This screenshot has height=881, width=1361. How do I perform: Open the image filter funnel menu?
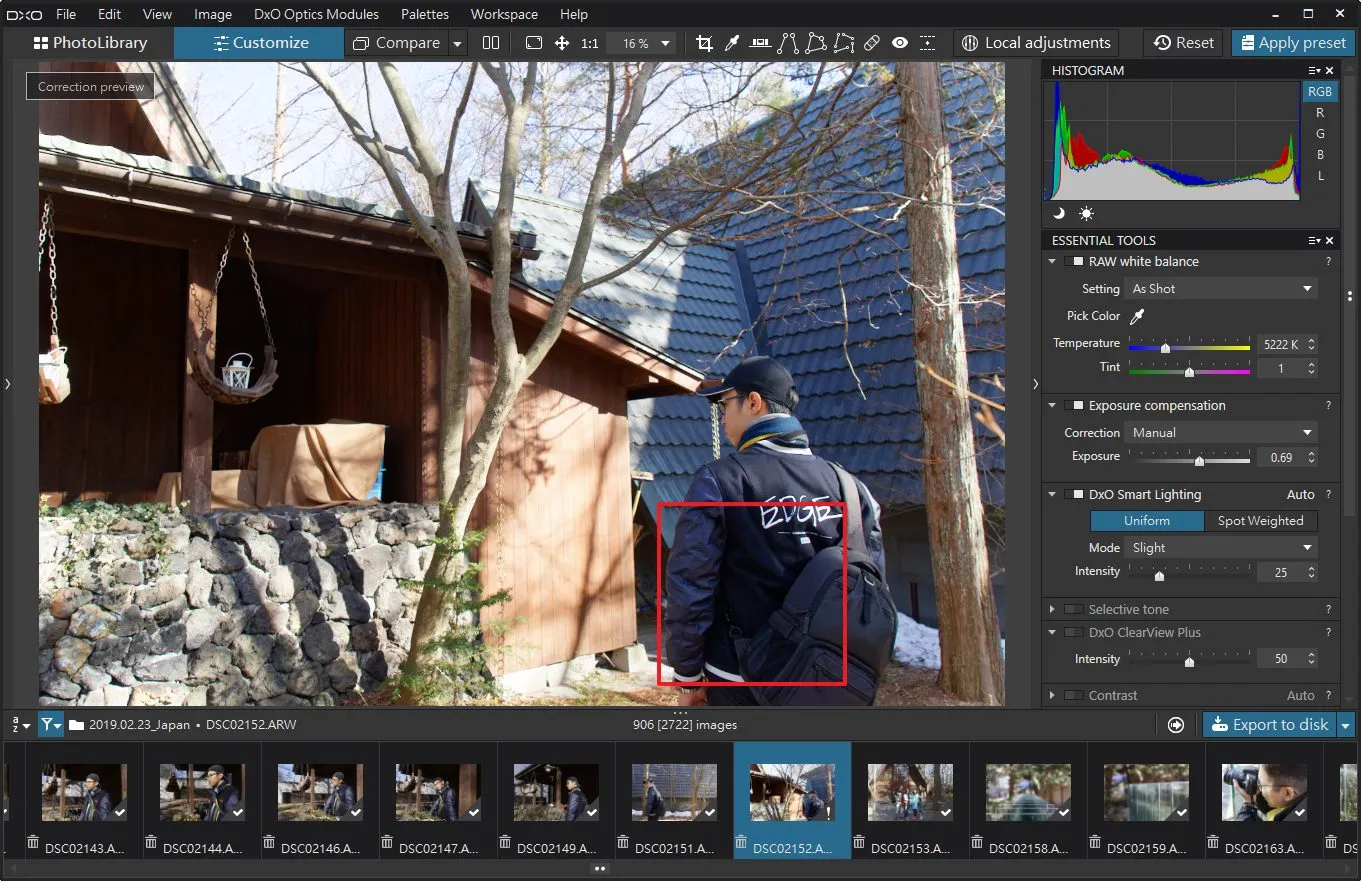tap(51, 725)
